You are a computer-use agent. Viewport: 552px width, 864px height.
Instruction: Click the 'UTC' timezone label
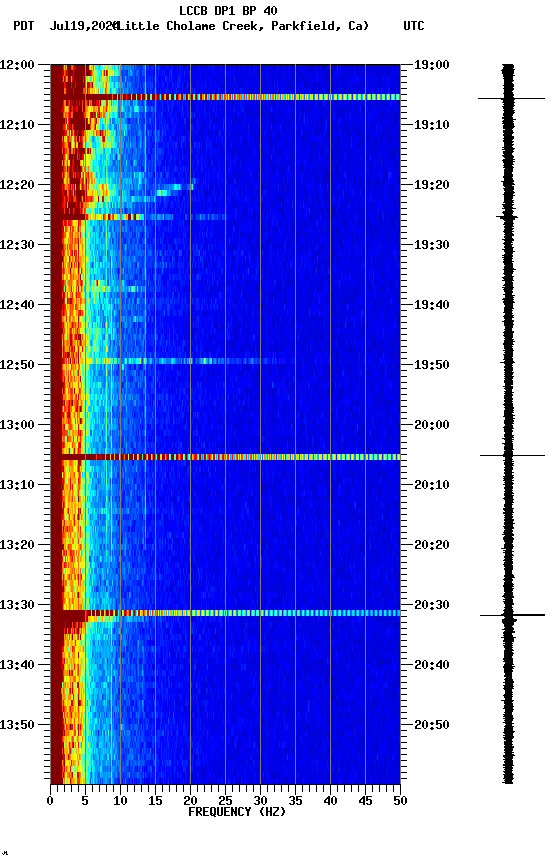[414, 26]
